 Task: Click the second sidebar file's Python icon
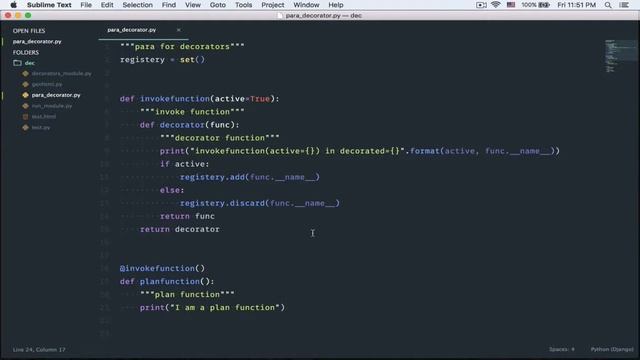click(x=26, y=84)
